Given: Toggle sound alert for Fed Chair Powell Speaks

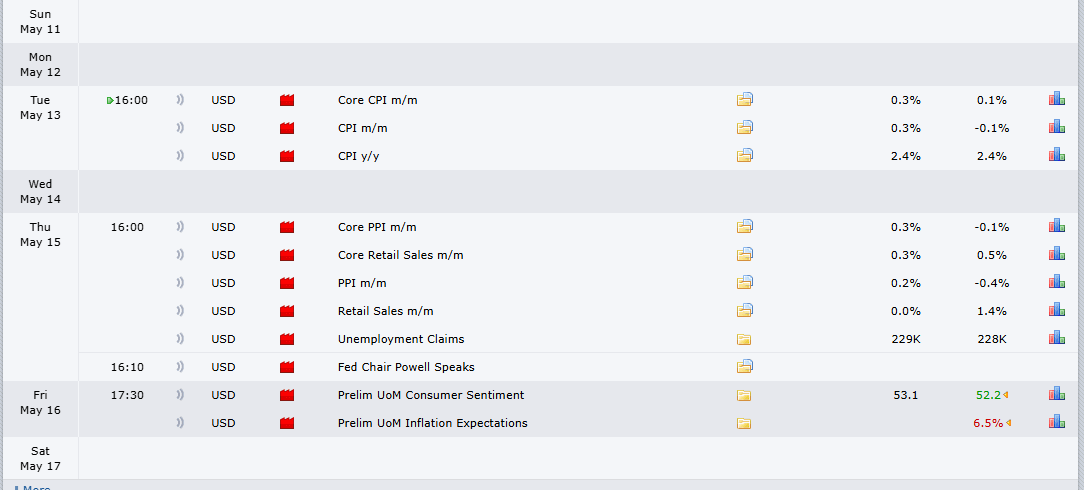Looking at the screenshot, I should (180, 367).
